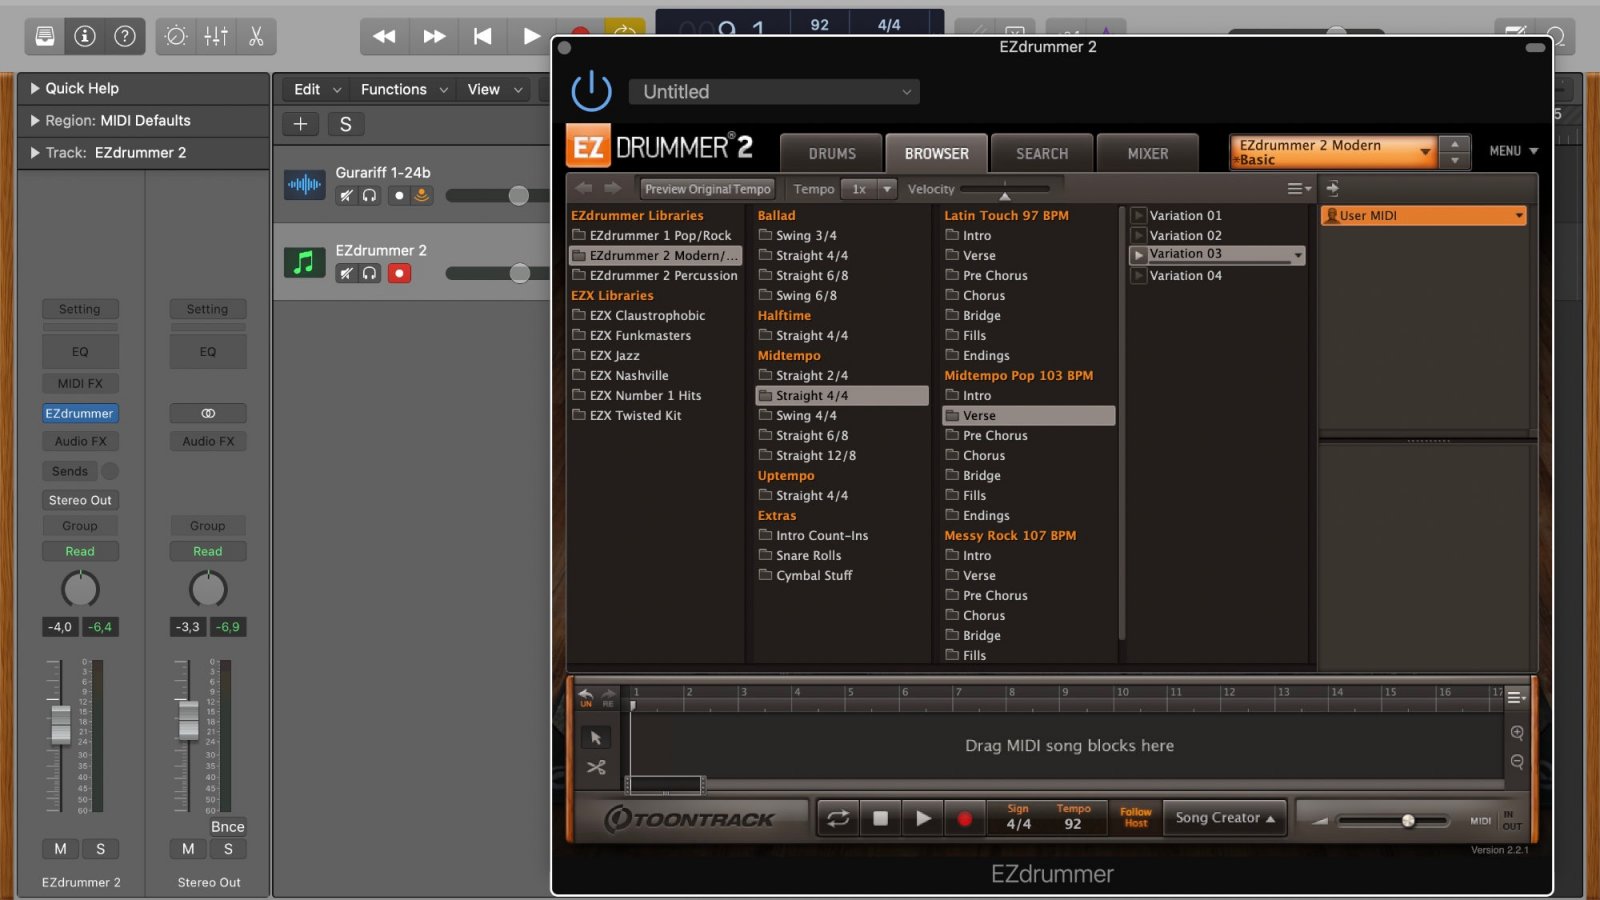
Task: Click the scissors icon in Logic toolbar
Action: 256,37
